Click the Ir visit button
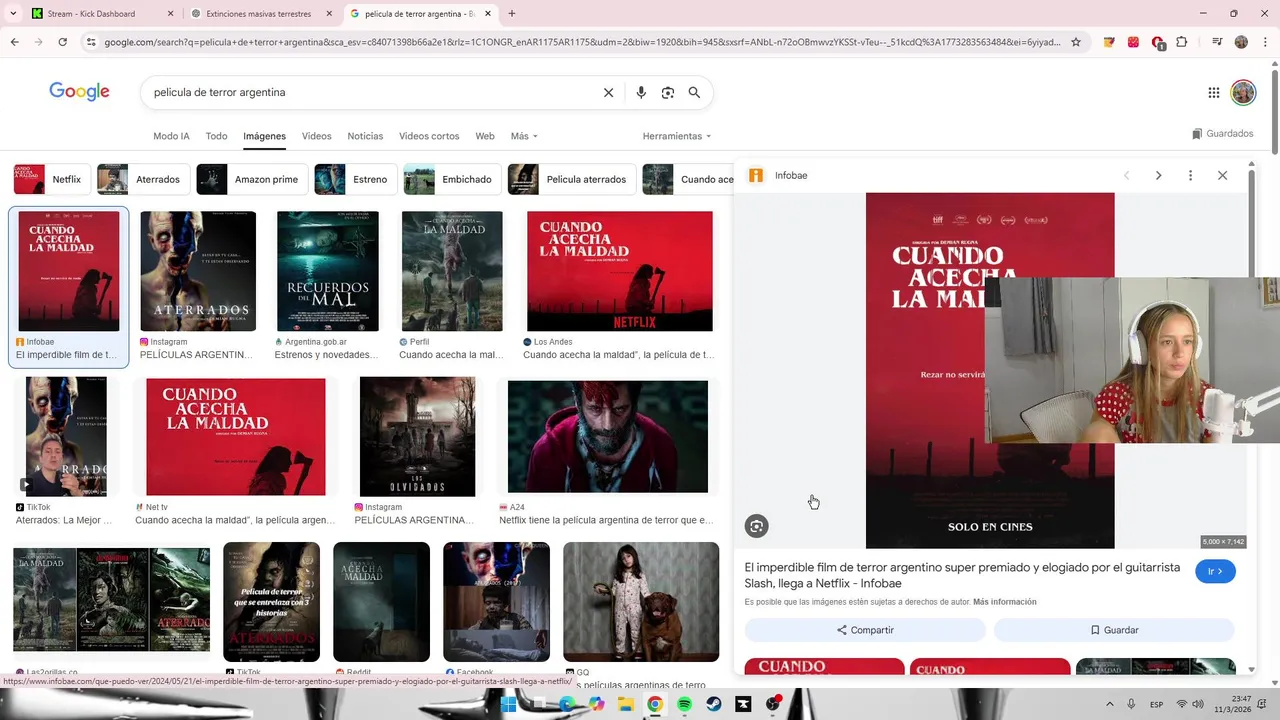 [x=1215, y=571]
